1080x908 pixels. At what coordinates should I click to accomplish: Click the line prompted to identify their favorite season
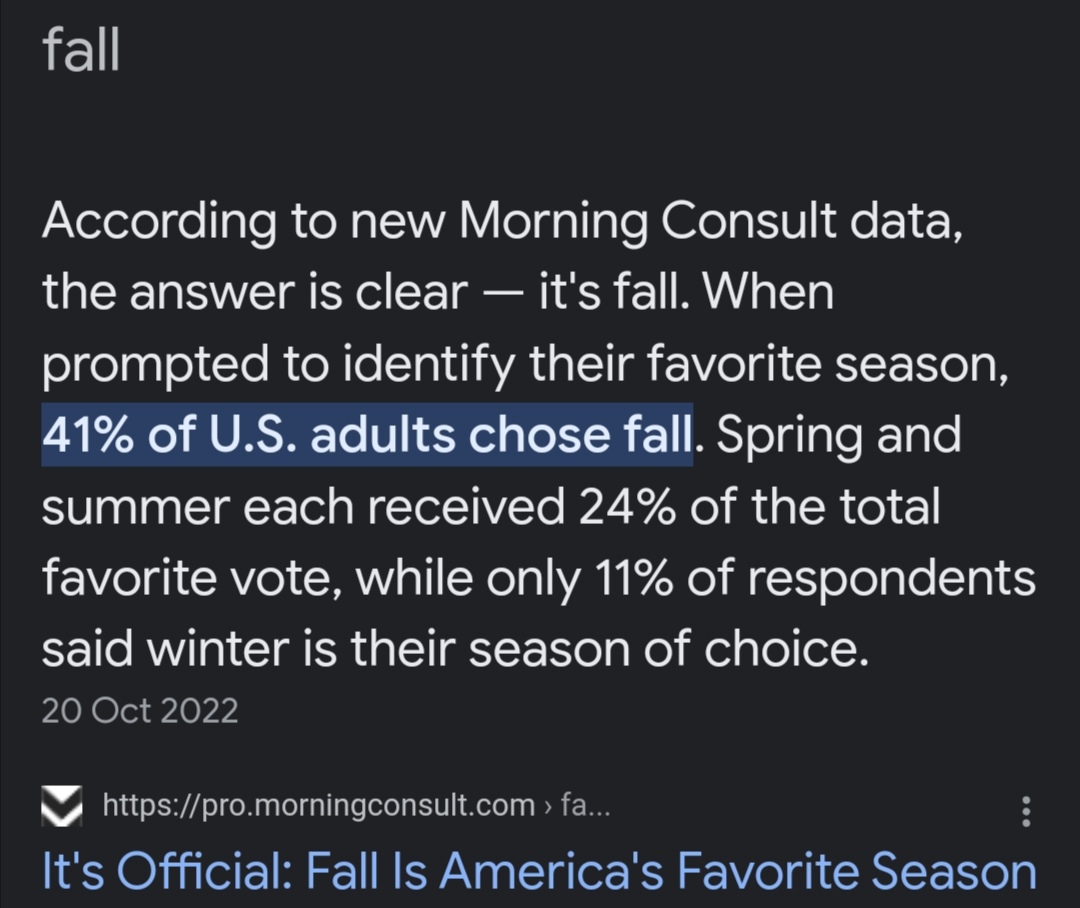tap(525, 365)
